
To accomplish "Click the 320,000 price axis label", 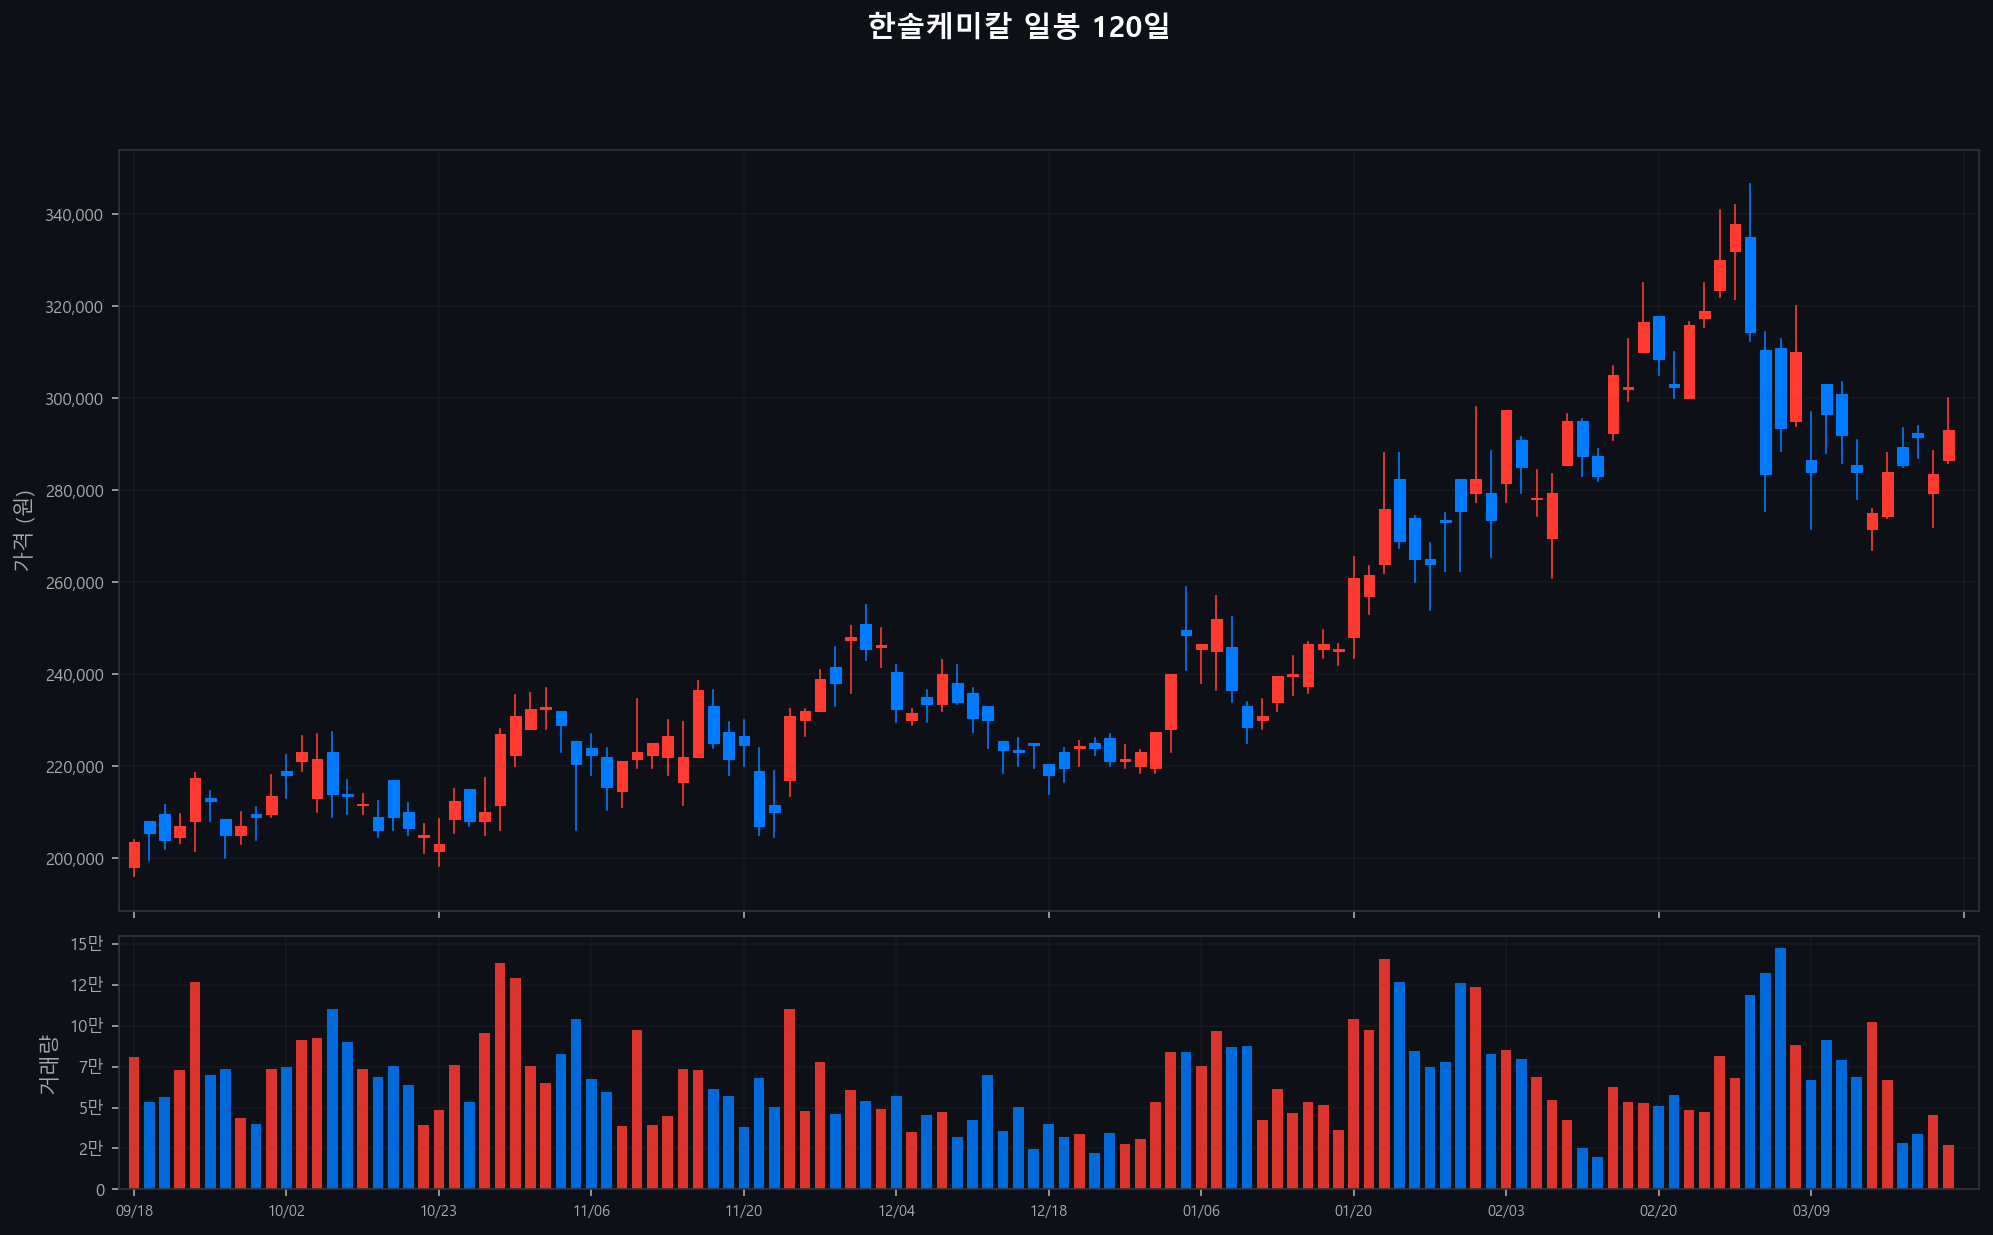I will pyautogui.click(x=74, y=307).
